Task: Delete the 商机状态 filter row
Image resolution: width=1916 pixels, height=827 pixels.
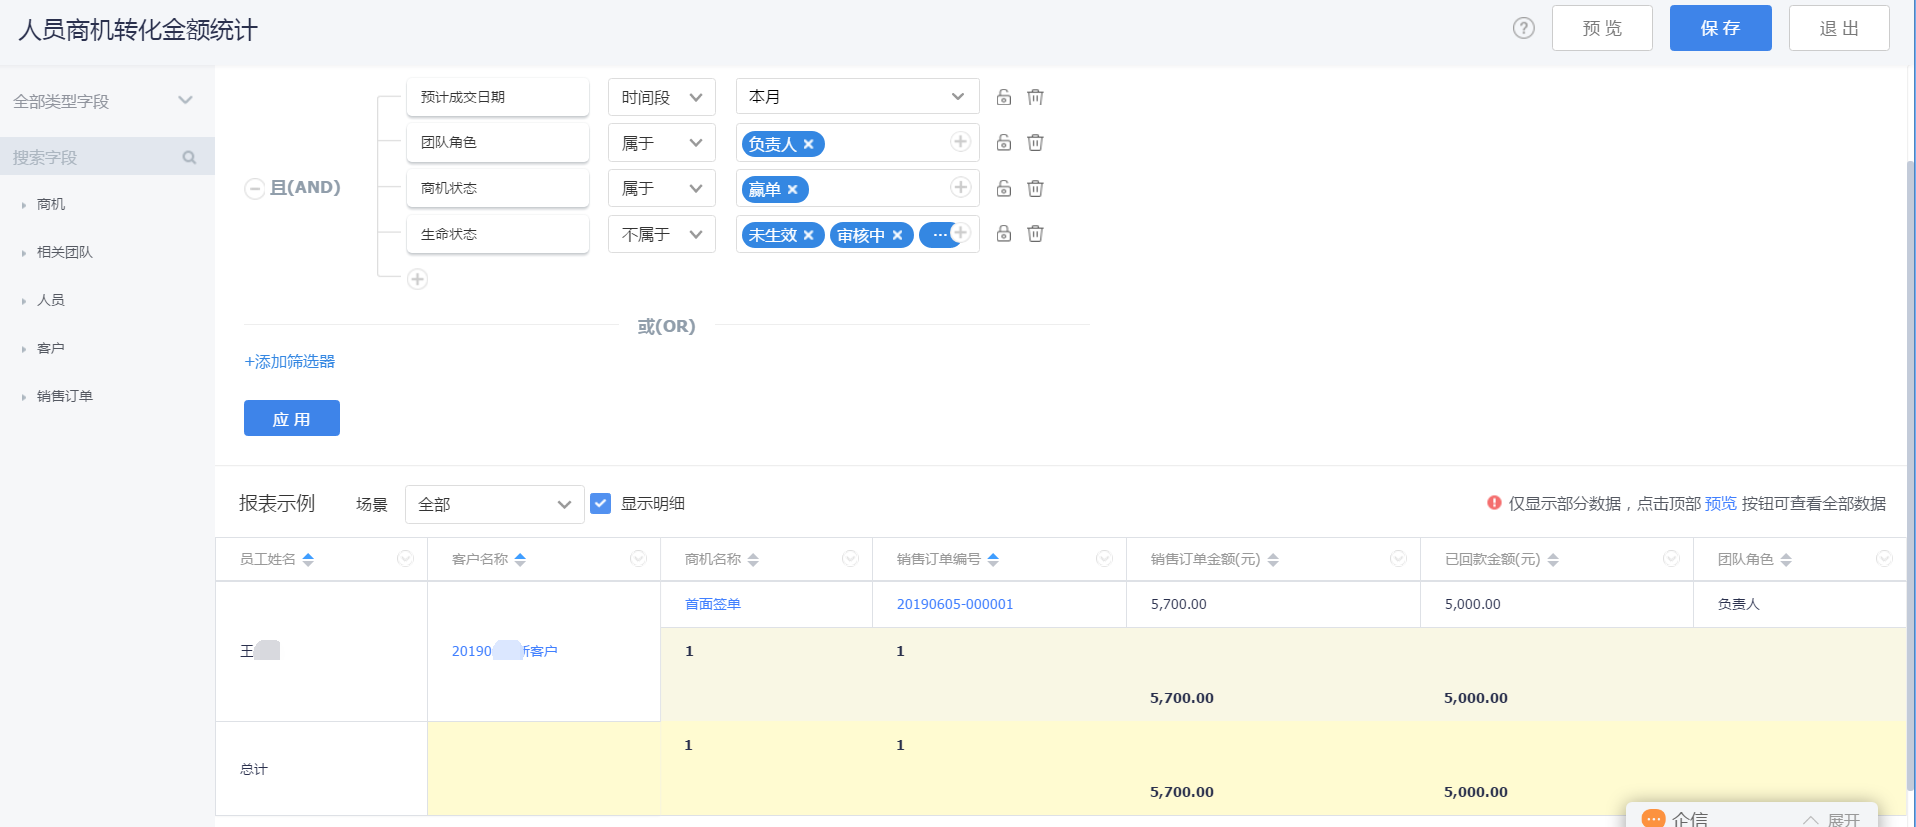Action: 1036,188
